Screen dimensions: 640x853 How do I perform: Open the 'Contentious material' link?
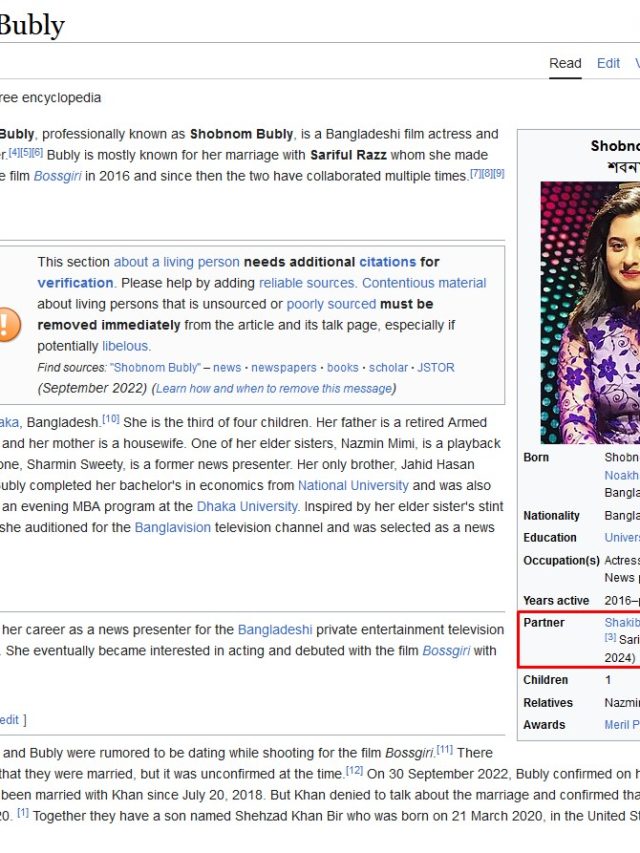tap(424, 283)
